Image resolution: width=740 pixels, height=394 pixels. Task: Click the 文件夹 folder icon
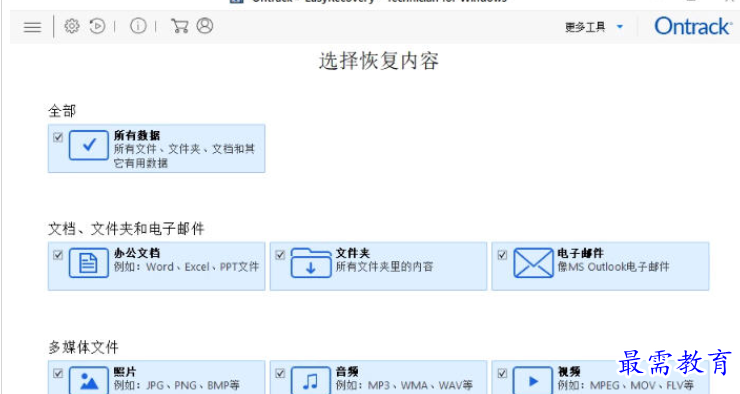click(x=311, y=263)
